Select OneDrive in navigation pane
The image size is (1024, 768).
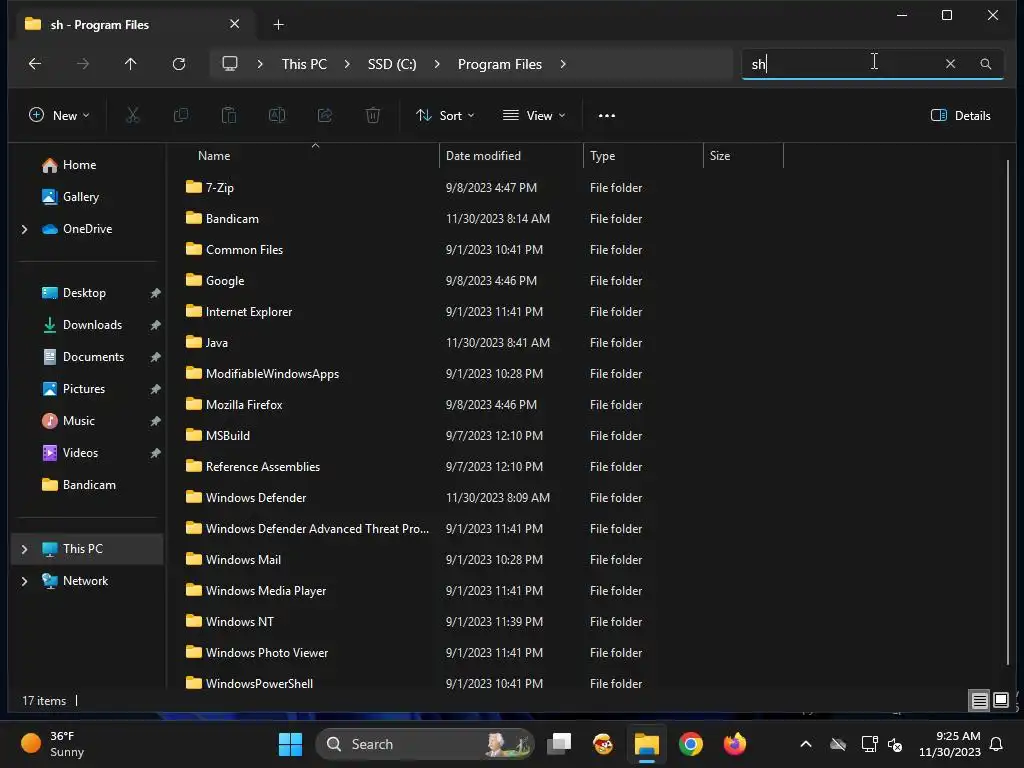(87, 229)
